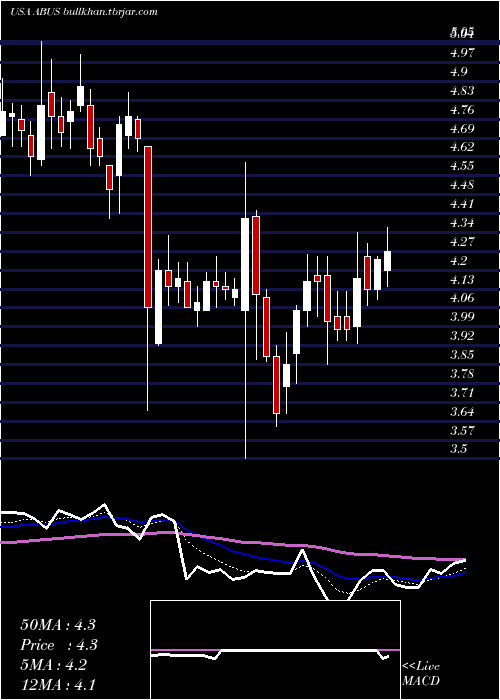The height and width of the screenshot is (700, 500).
Task: Click the 4.97 price axis label
Action: pyautogui.click(x=462, y=53)
